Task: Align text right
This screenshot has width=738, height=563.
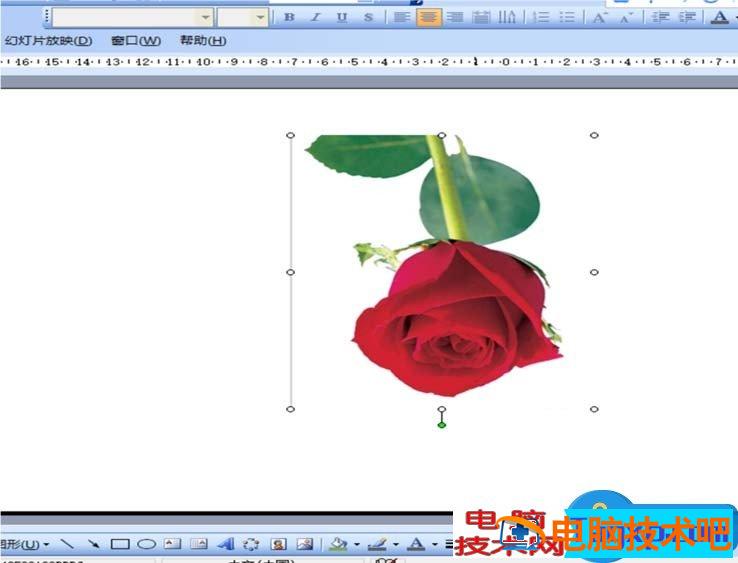Action: 455,17
